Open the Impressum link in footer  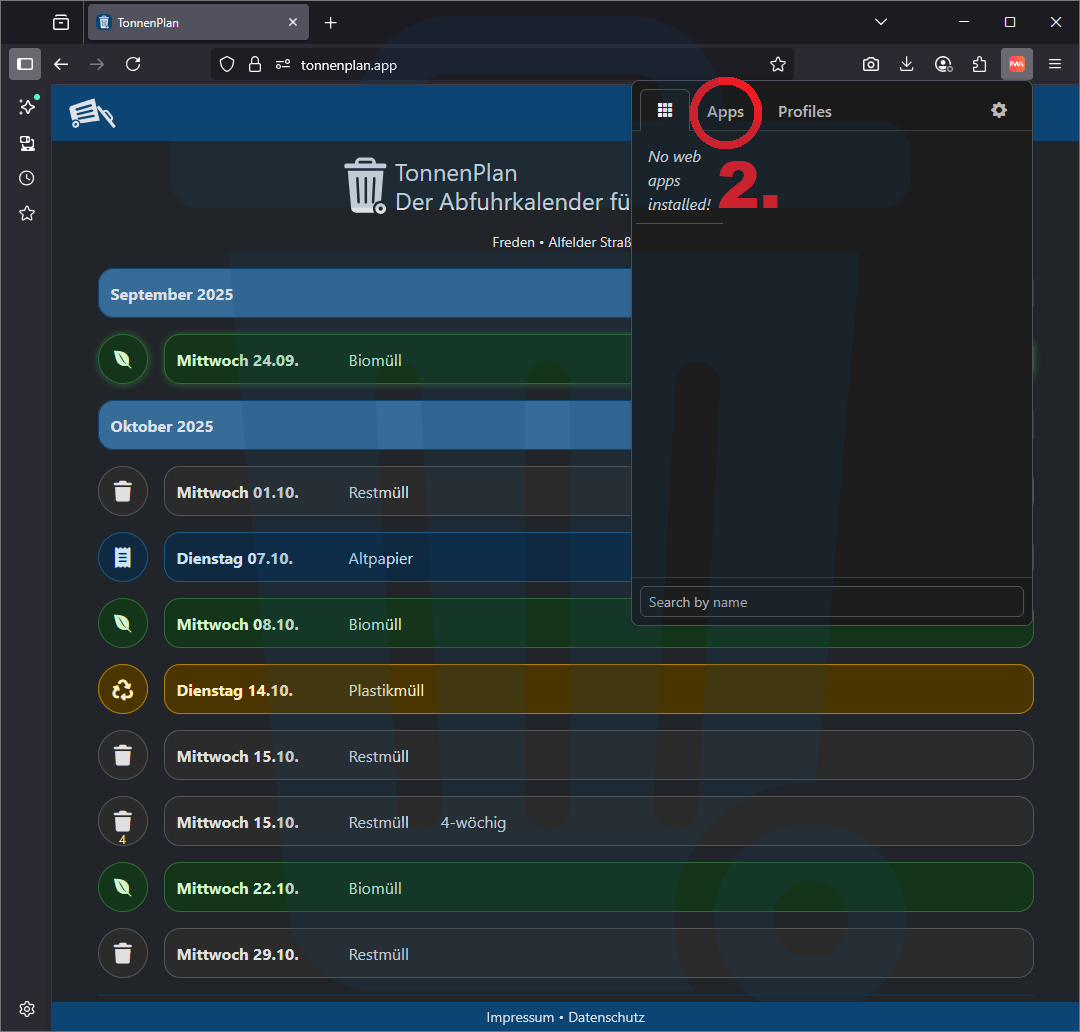coord(520,1017)
